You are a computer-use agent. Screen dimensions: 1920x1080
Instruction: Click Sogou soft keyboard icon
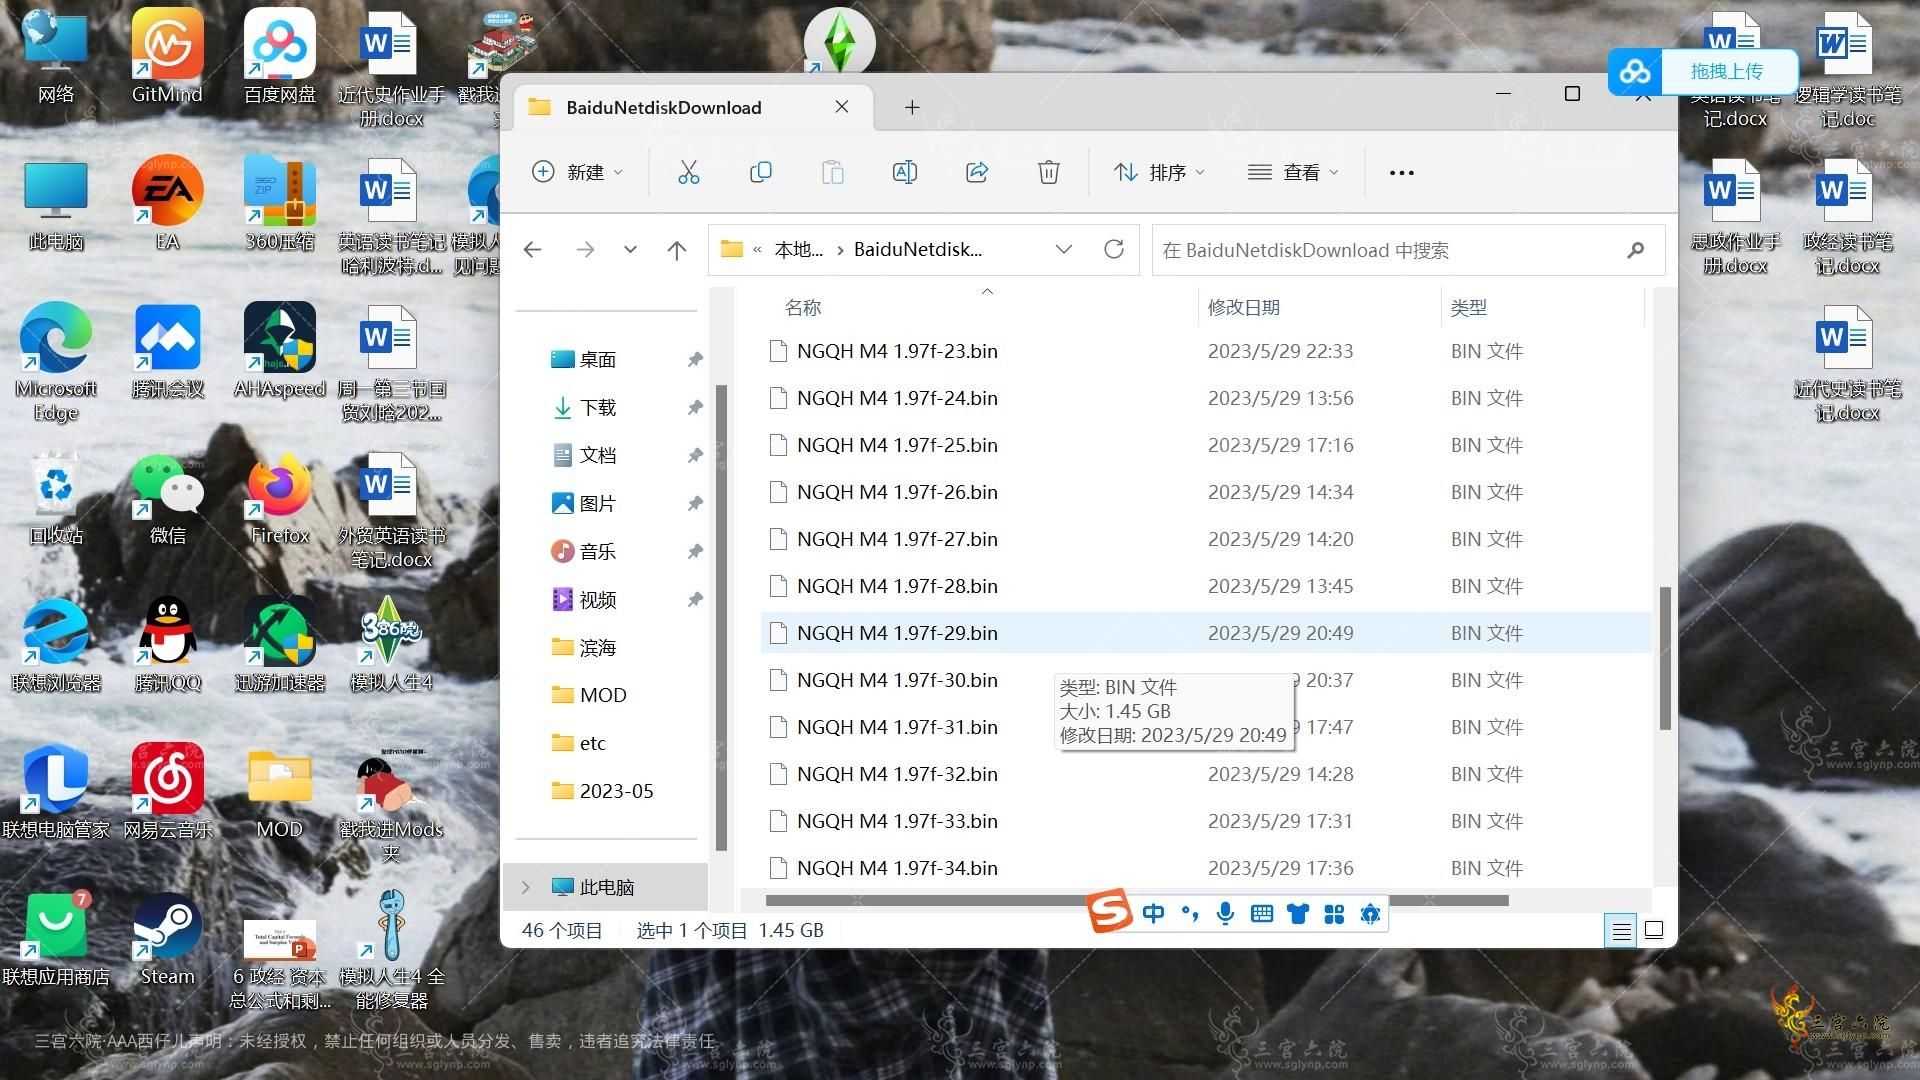1261,913
